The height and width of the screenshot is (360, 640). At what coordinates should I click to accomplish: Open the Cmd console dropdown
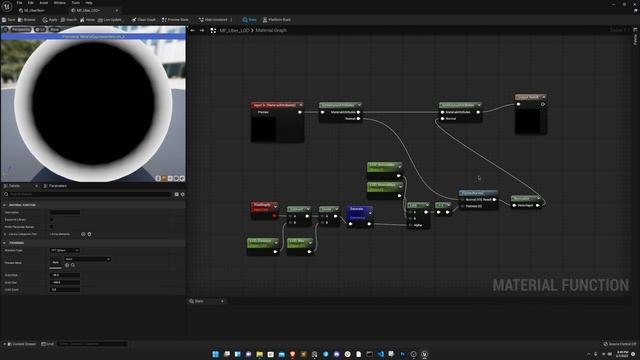(x=48, y=344)
